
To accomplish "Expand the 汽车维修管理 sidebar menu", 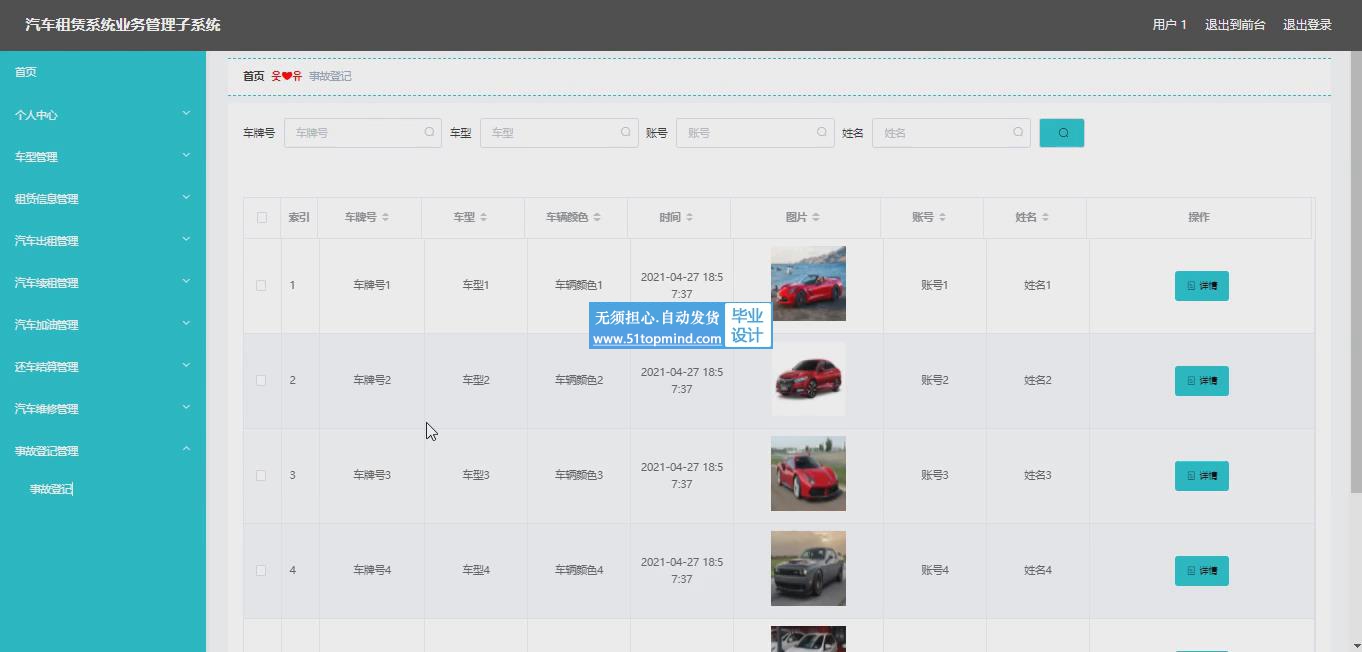I will [103, 408].
